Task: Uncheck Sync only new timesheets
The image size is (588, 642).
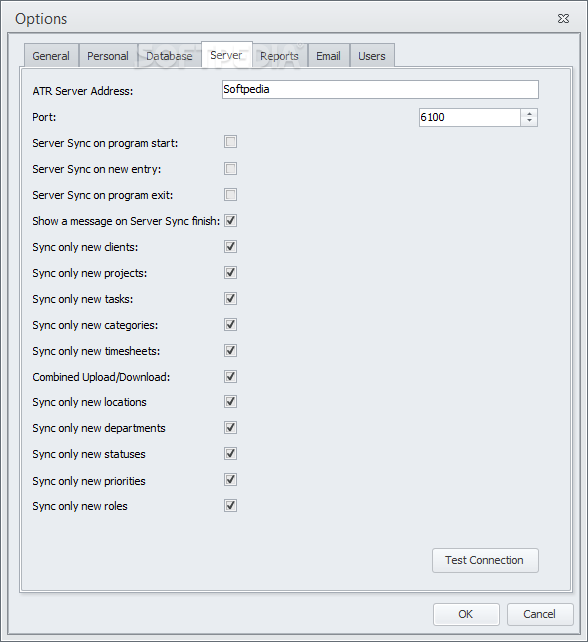Action: point(231,350)
